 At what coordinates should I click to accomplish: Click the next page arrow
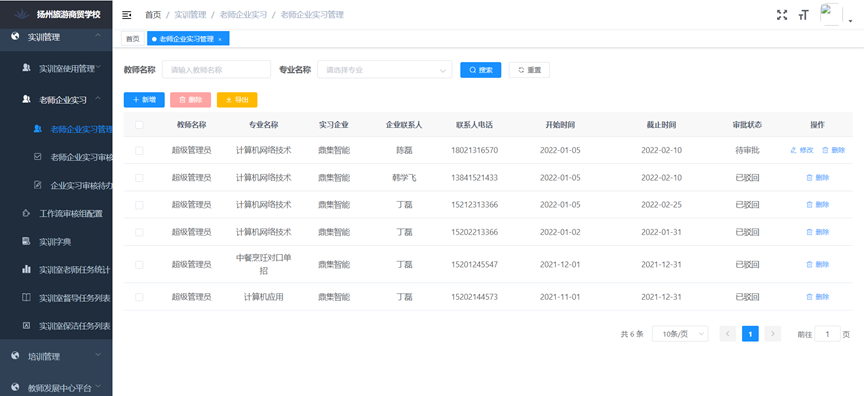pyautogui.click(x=773, y=334)
